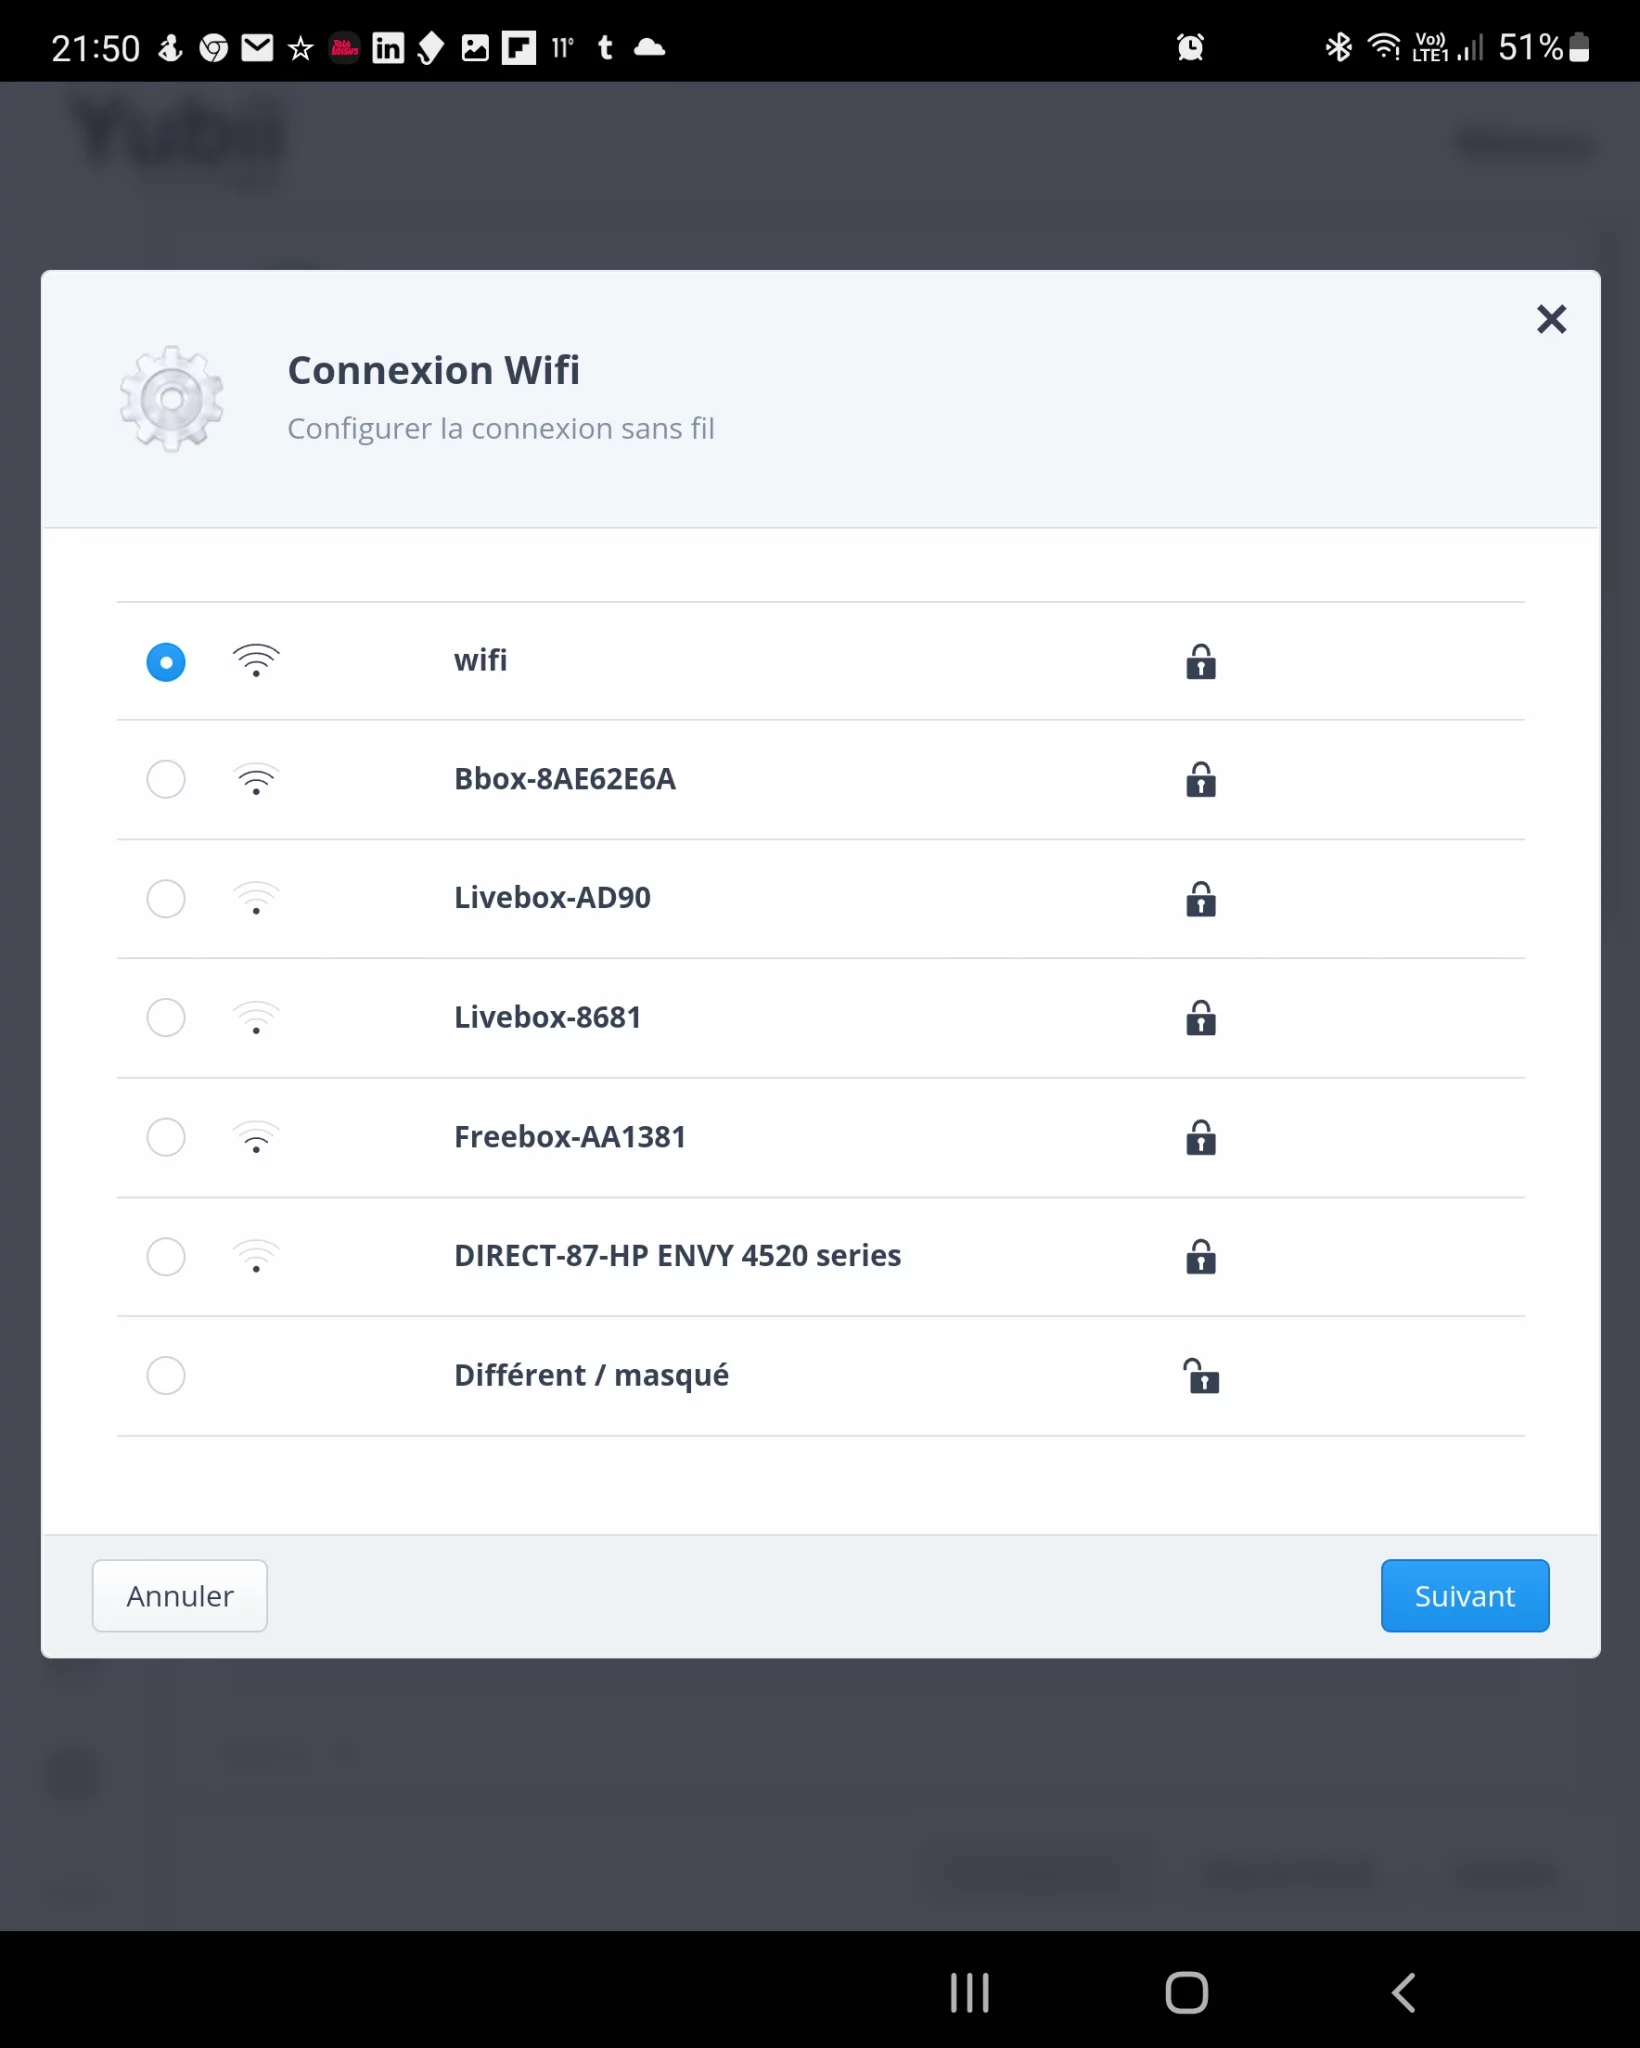Tap the Livebox-AD90 network name

tap(552, 898)
